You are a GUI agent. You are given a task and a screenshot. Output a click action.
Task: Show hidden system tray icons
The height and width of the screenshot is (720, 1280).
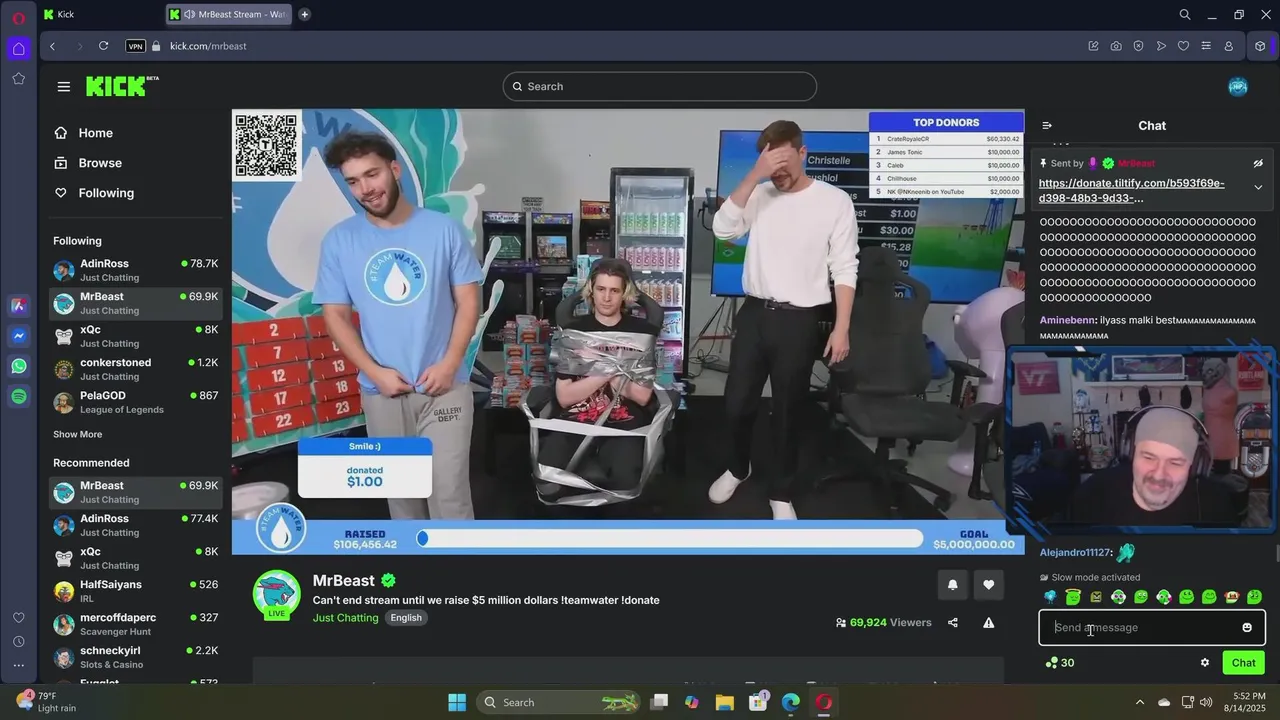(x=1139, y=702)
